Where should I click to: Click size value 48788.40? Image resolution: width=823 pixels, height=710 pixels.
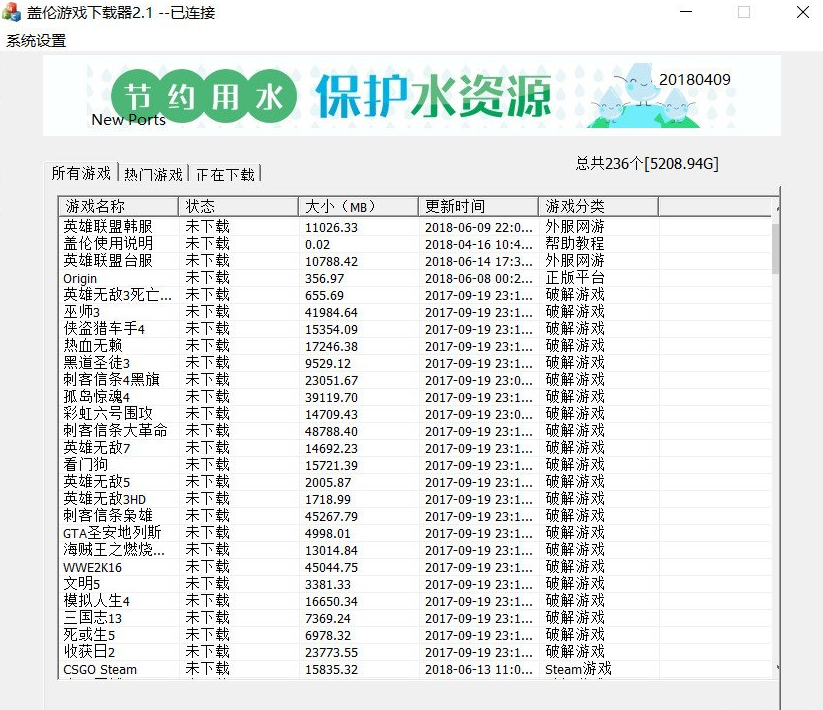[x=331, y=432]
